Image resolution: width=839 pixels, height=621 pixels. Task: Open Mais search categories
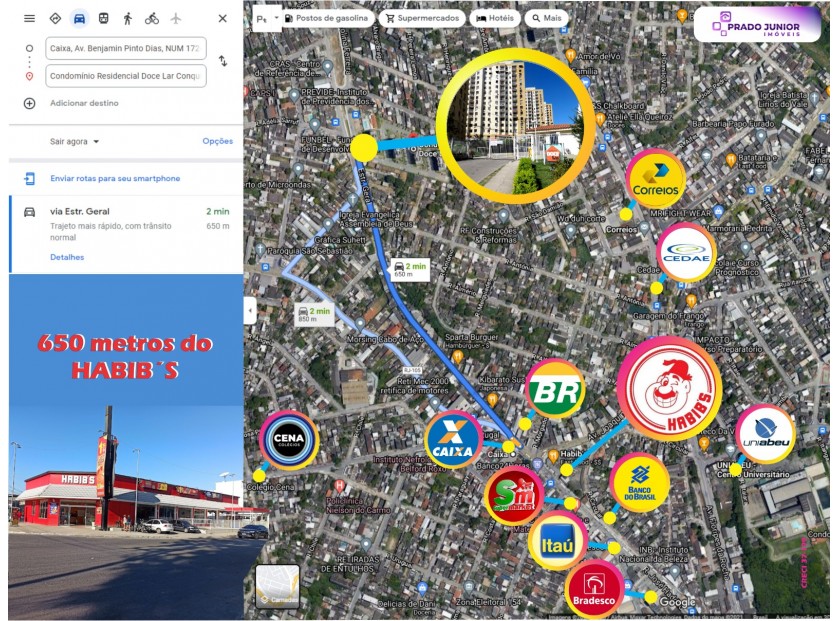pyautogui.click(x=546, y=18)
